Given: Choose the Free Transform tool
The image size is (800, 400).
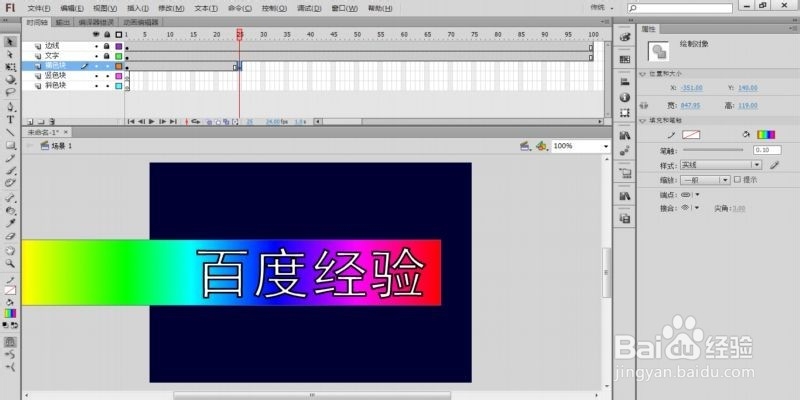Looking at the screenshot, I should (10, 67).
